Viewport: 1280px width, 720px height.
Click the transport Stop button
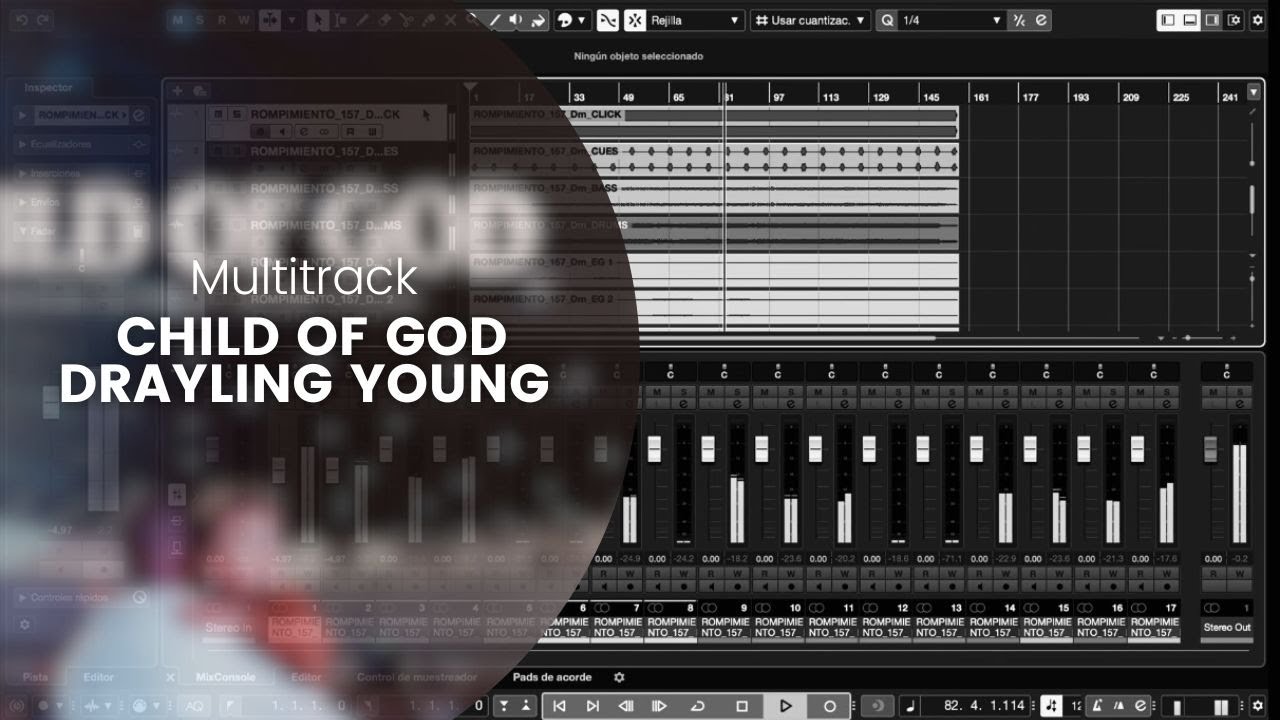pos(741,706)
